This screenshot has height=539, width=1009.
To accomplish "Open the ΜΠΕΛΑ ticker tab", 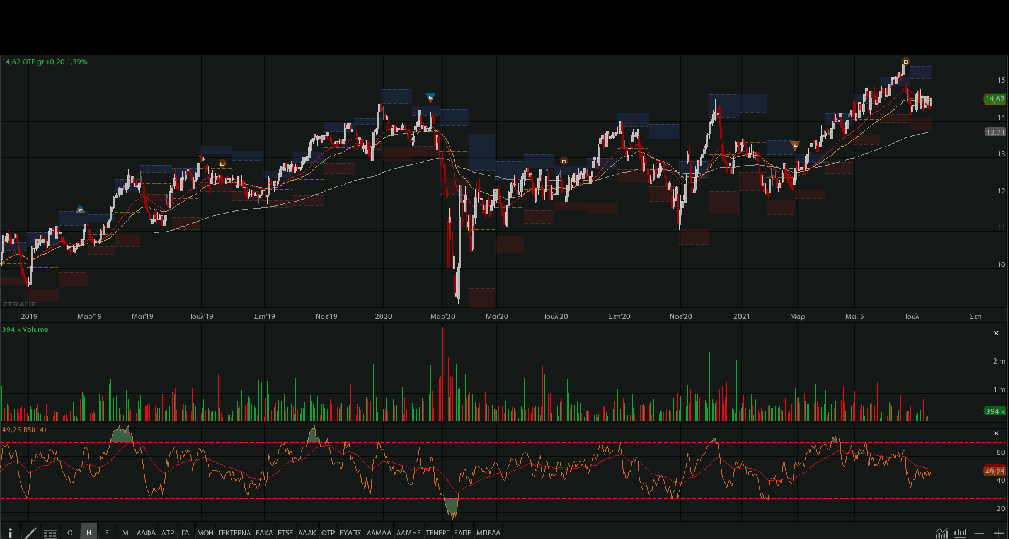I will coord(489,532).
